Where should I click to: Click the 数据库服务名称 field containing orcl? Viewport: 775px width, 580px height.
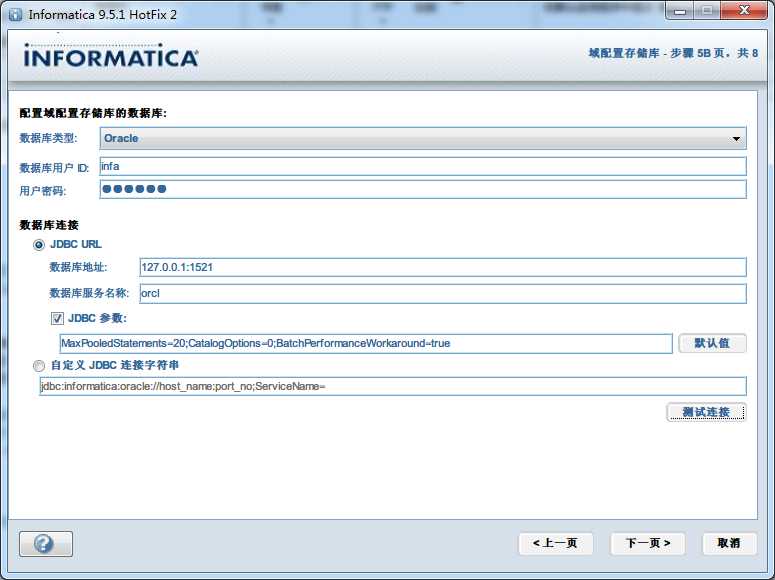click(443, 293)
